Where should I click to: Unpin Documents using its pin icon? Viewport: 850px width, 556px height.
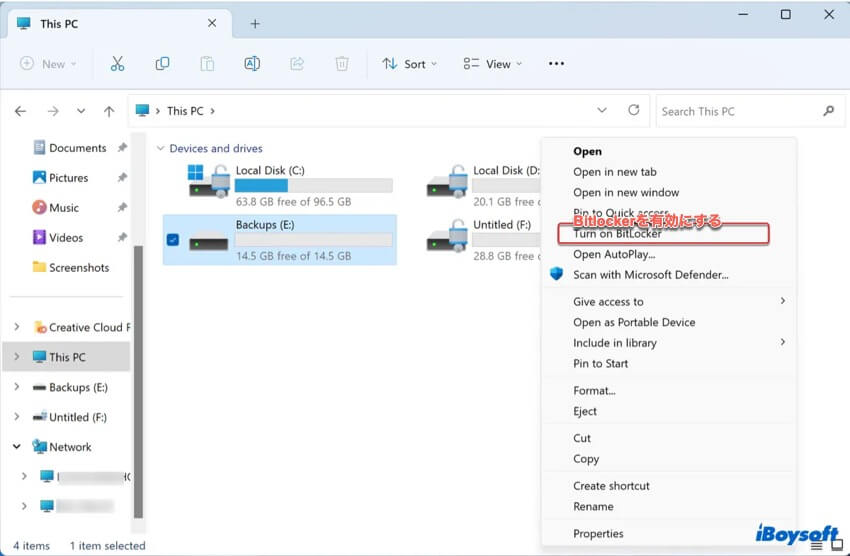tap(122, 147)
